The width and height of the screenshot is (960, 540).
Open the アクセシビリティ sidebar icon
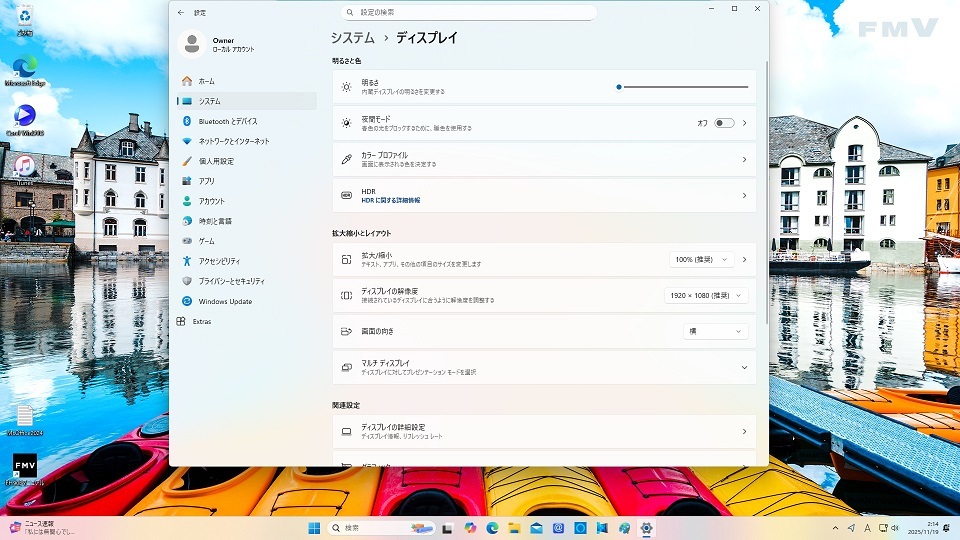pos(187,261)
